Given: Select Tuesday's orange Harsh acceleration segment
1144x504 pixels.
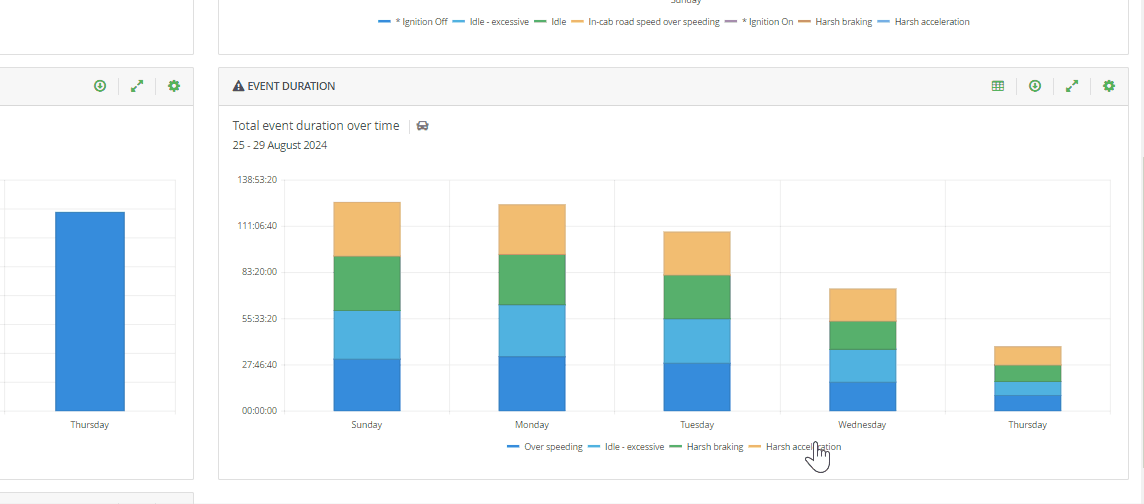Looking at the screenshot, I should [x=697, y=253].
